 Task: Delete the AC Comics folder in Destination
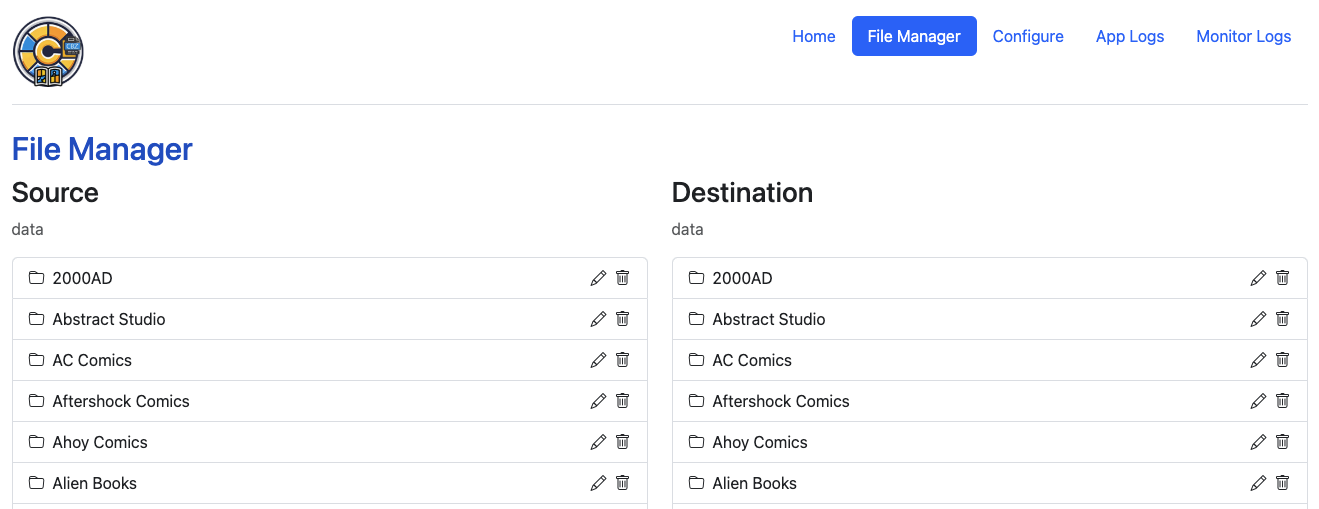coord(1282,360)
